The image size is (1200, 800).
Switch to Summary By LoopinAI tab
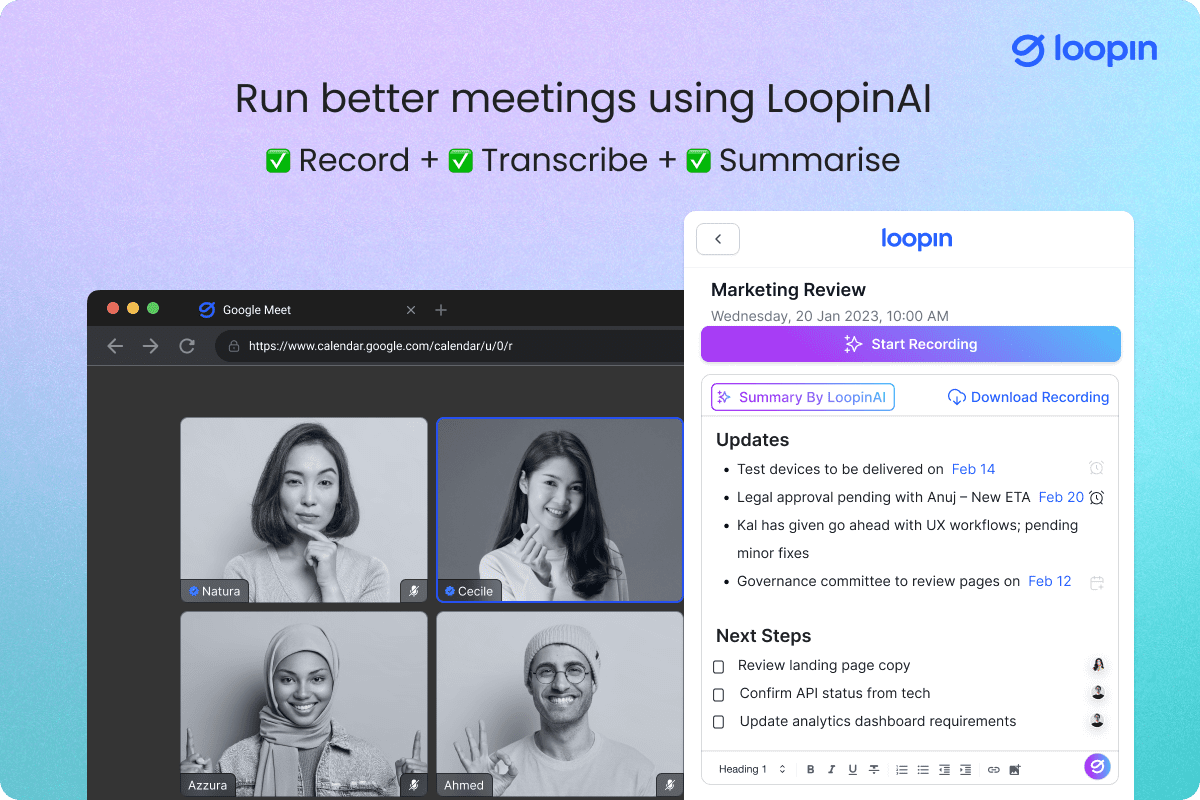(x=802, y=397)
